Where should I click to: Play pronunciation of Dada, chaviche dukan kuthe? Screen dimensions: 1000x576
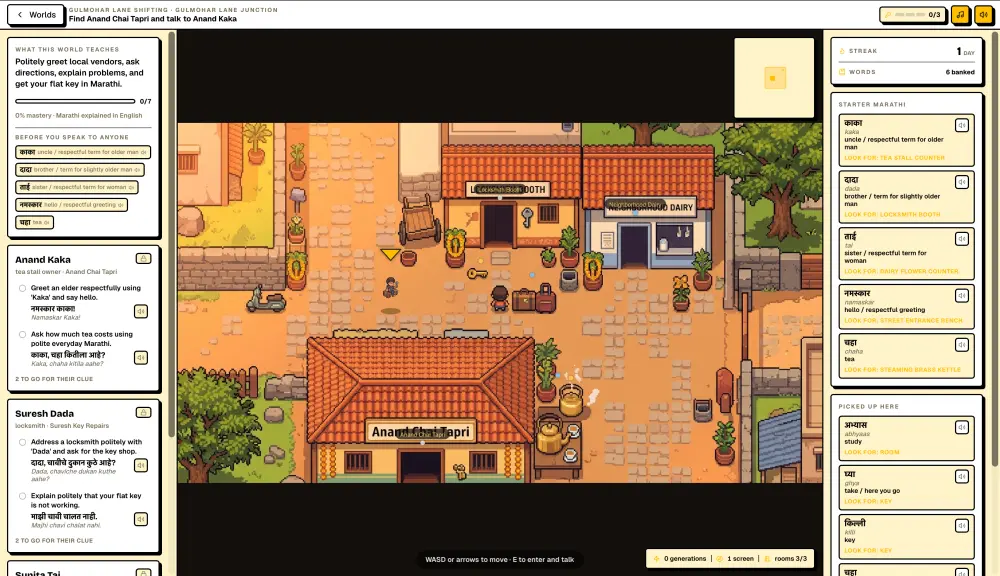pyautogui.click(x=141, y=466)
